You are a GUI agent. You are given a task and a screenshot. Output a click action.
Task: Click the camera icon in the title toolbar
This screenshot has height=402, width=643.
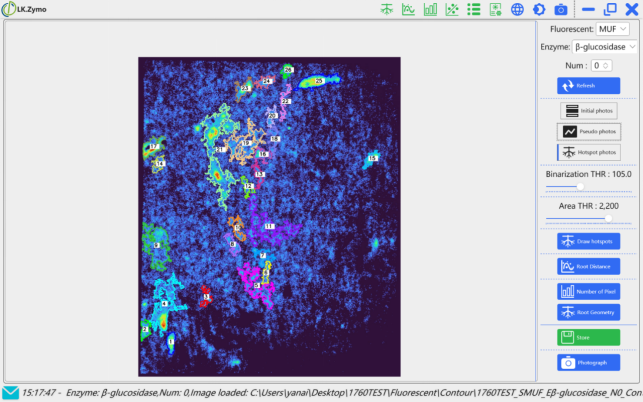561,10
